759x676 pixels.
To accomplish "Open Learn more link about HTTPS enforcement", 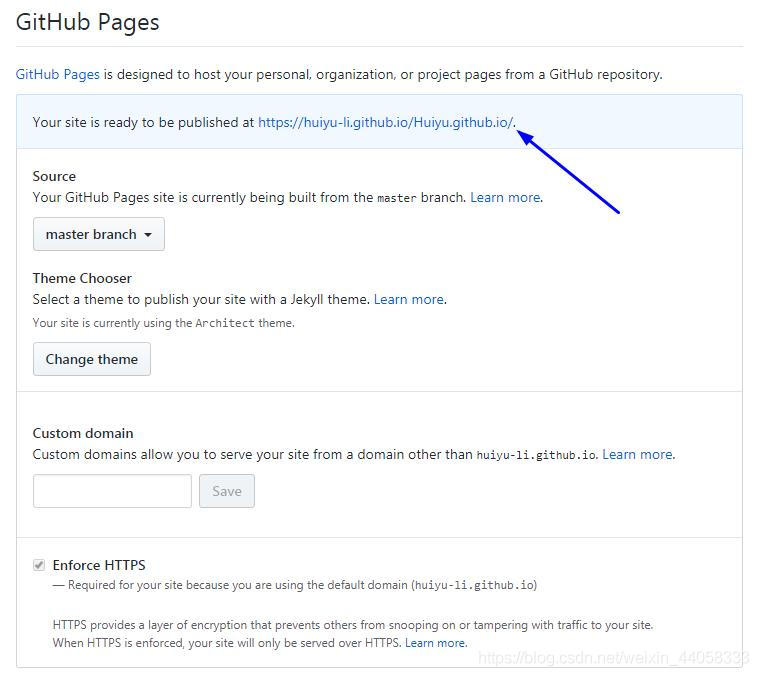I will [435, 642].
